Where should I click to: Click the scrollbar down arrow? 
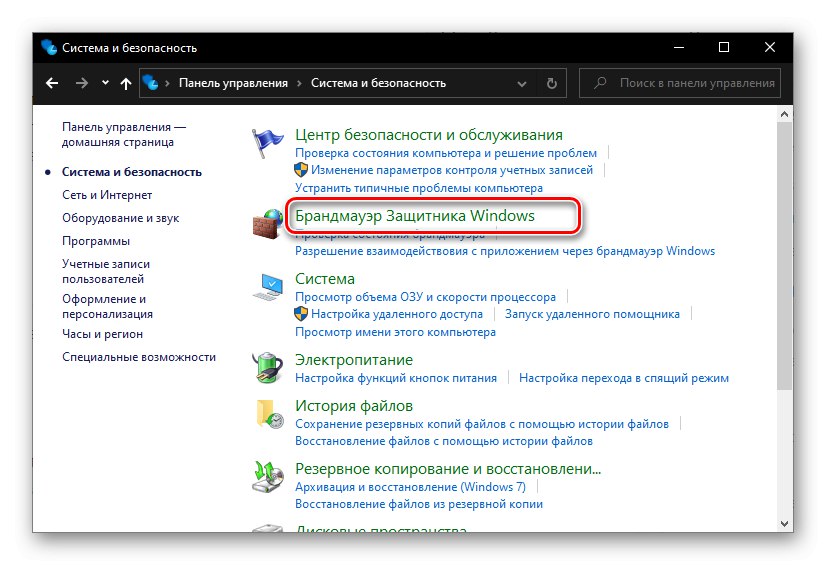[x=784, y=524]
